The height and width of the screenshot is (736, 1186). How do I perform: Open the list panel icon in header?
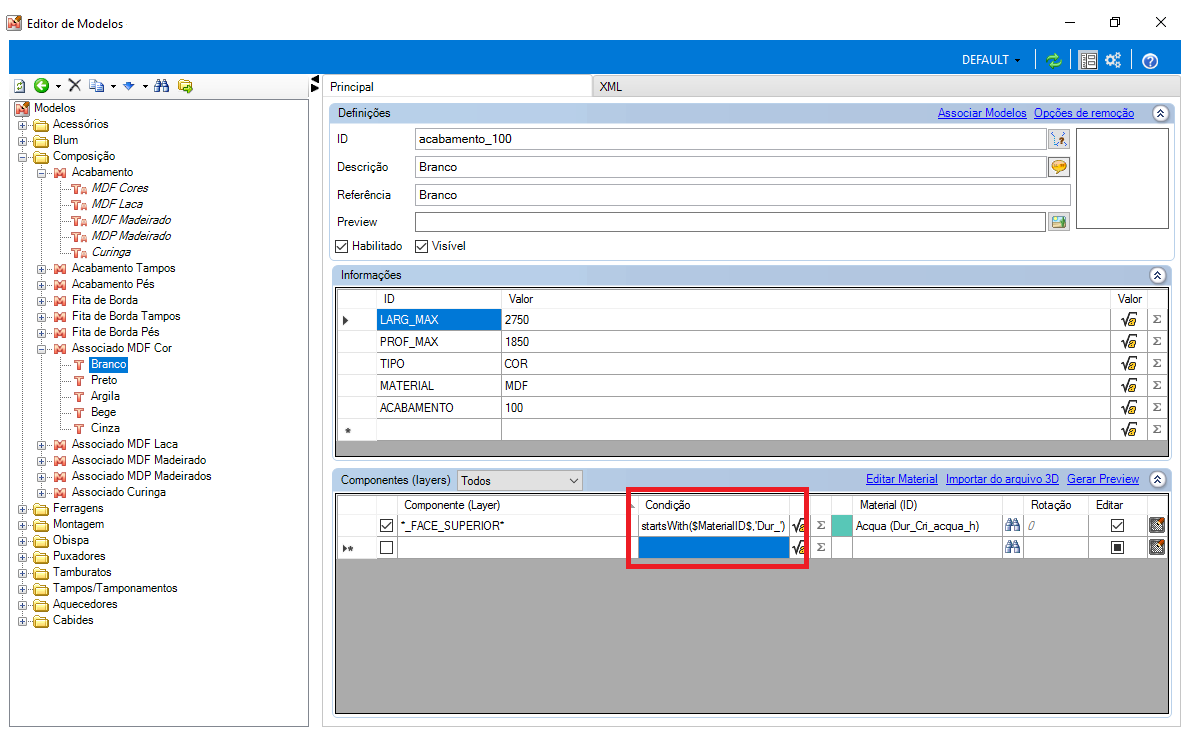coord(1088,61)
